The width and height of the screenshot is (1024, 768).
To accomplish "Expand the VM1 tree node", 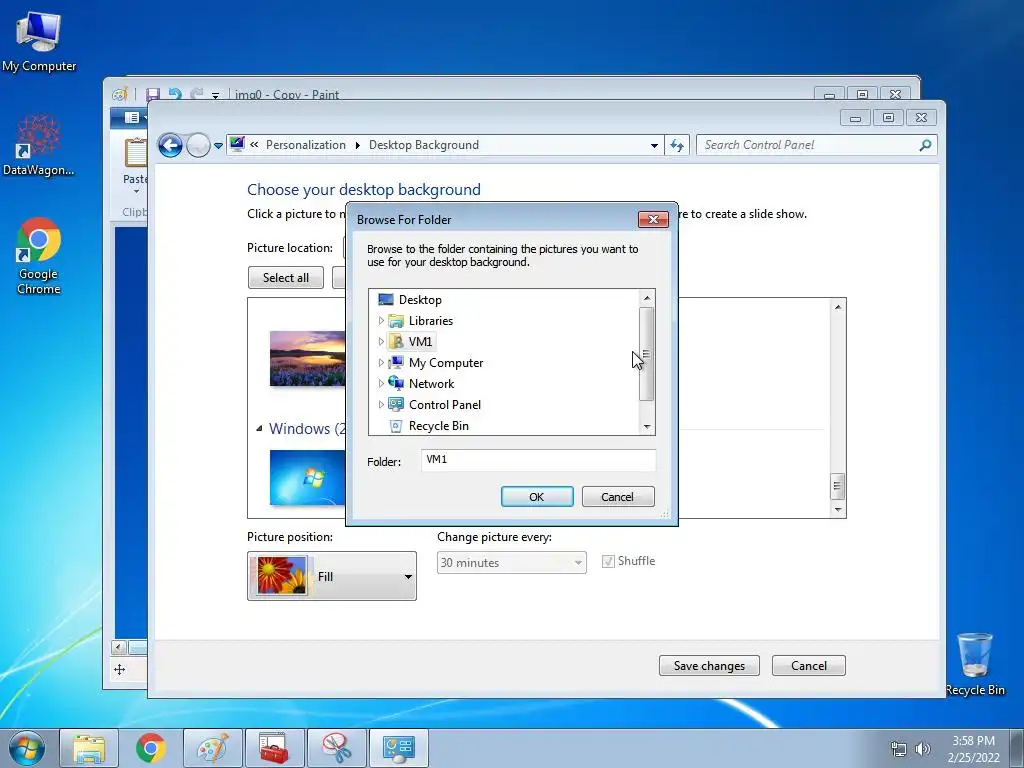I will (x=381, y=342).
